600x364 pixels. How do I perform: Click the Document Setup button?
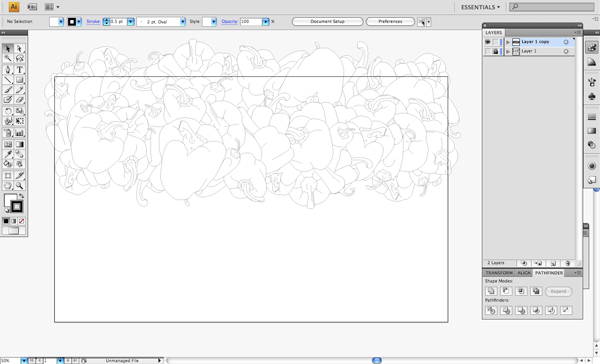[x=328, y=21]
